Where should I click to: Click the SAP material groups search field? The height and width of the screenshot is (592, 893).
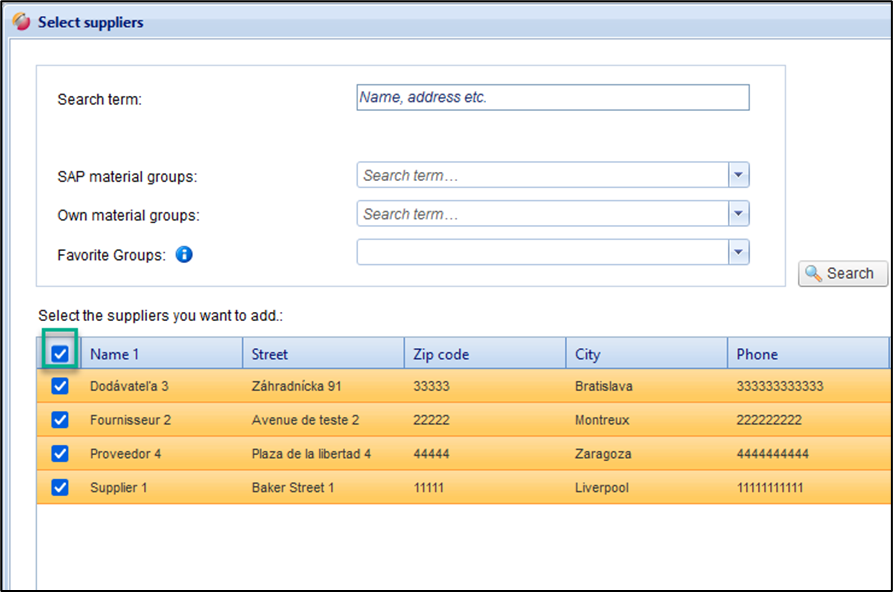[542, 175]
